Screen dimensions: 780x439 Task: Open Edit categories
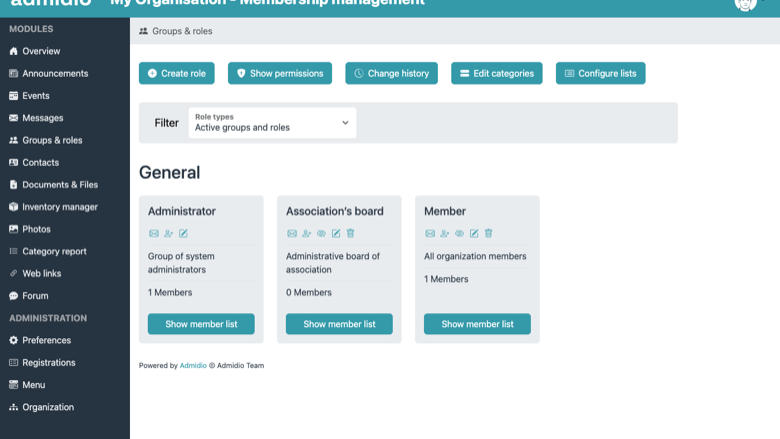coord(497,73)
